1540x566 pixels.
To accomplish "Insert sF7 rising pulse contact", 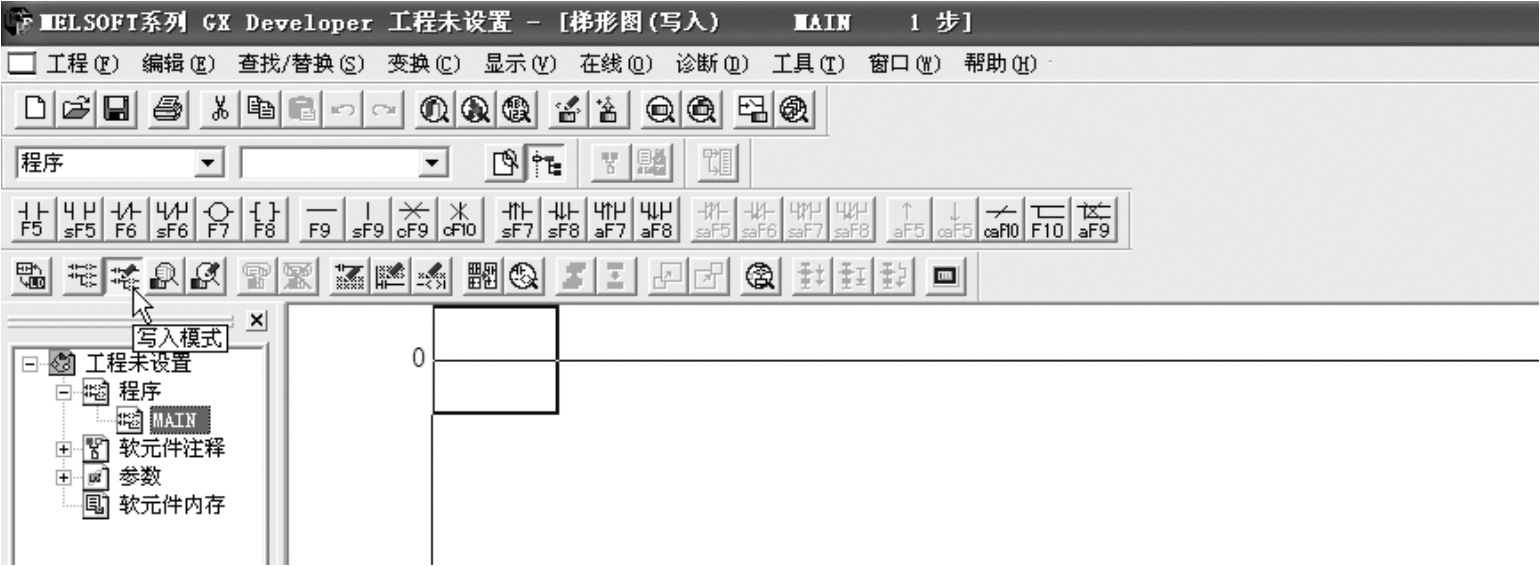I will coord(518,218).
